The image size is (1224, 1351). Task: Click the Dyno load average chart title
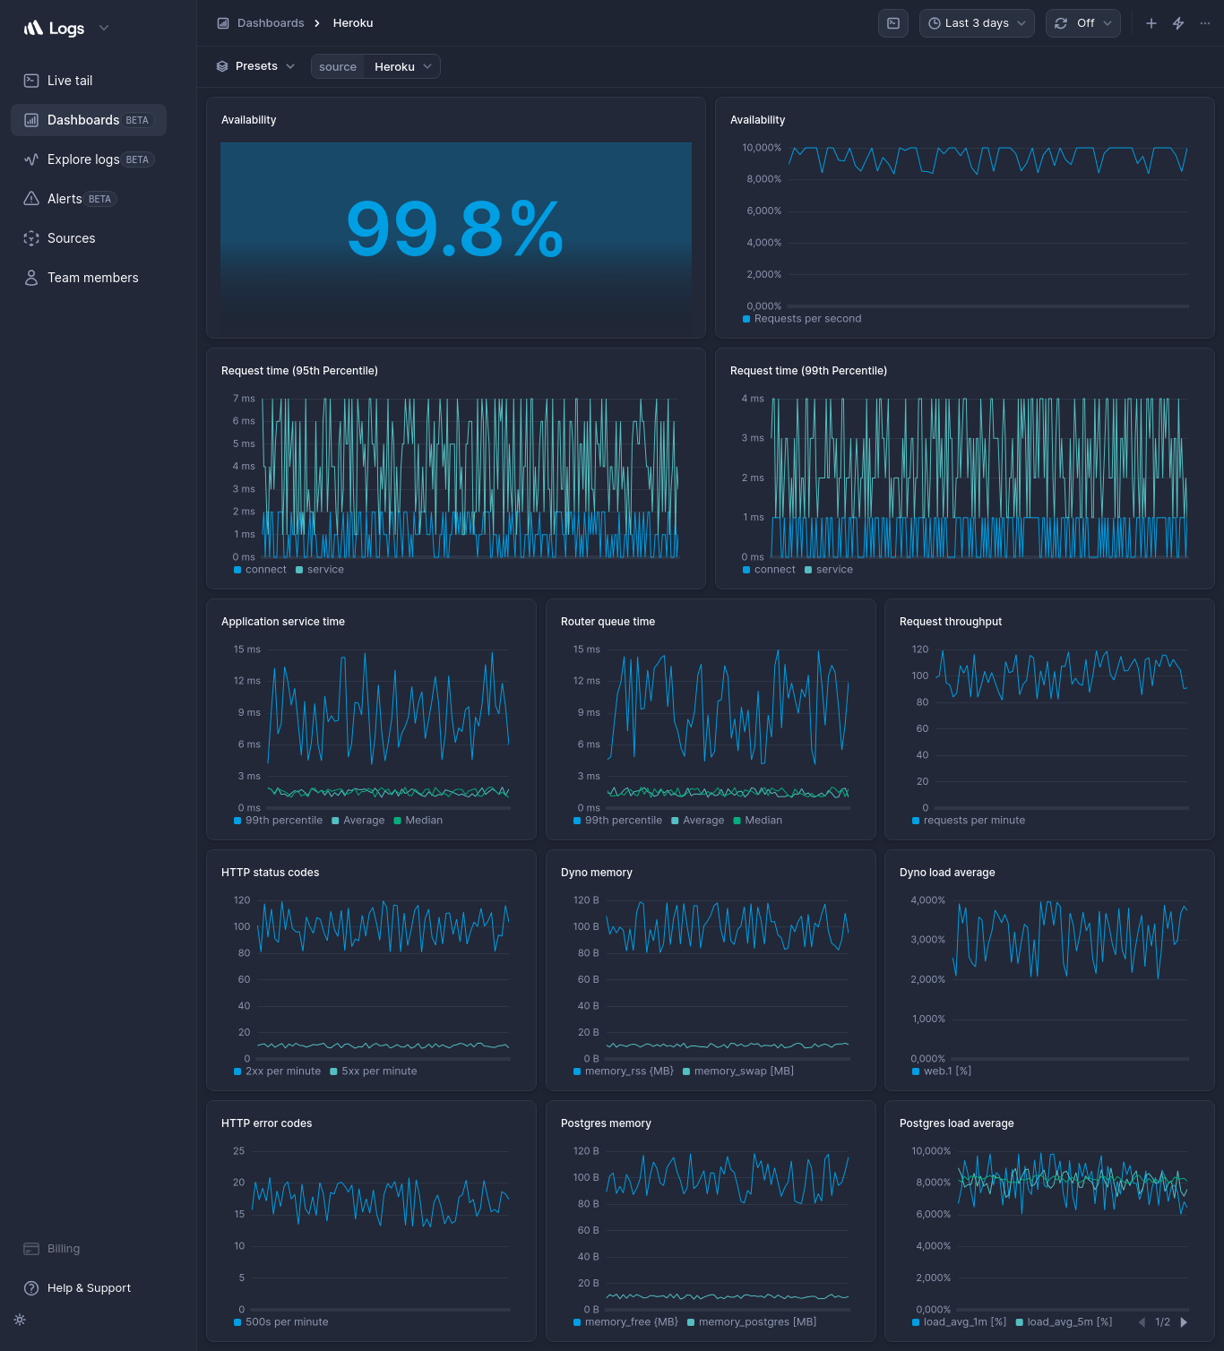click(947, 873)
